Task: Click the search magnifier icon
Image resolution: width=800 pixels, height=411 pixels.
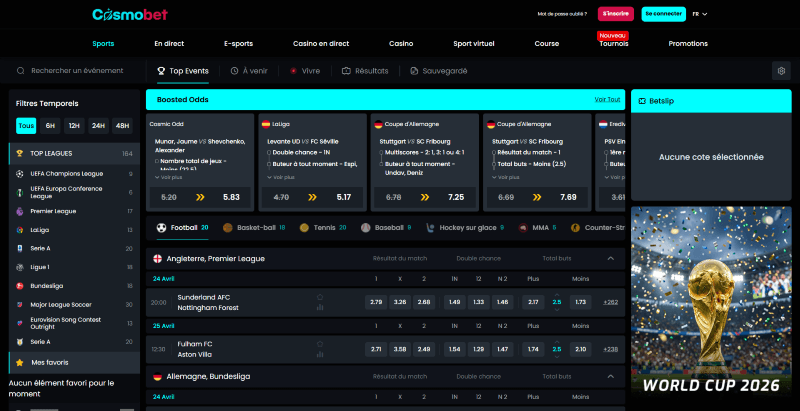Action: pyautogui.click(x=20, y=71)
